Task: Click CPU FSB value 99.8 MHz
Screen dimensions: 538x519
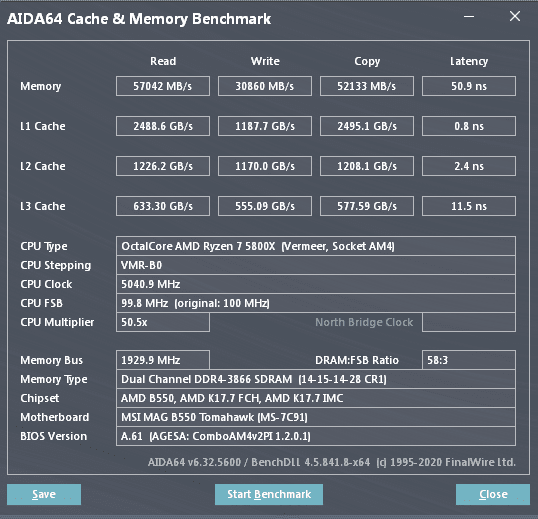Action: (316, 303)
